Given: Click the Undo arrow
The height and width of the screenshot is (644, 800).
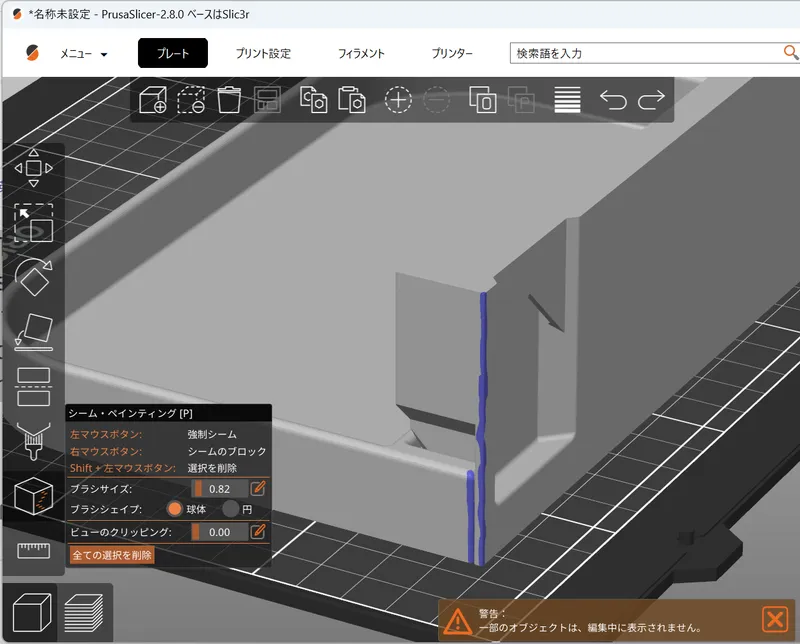Looking at the screenshot, I should (x=613, y=100).
